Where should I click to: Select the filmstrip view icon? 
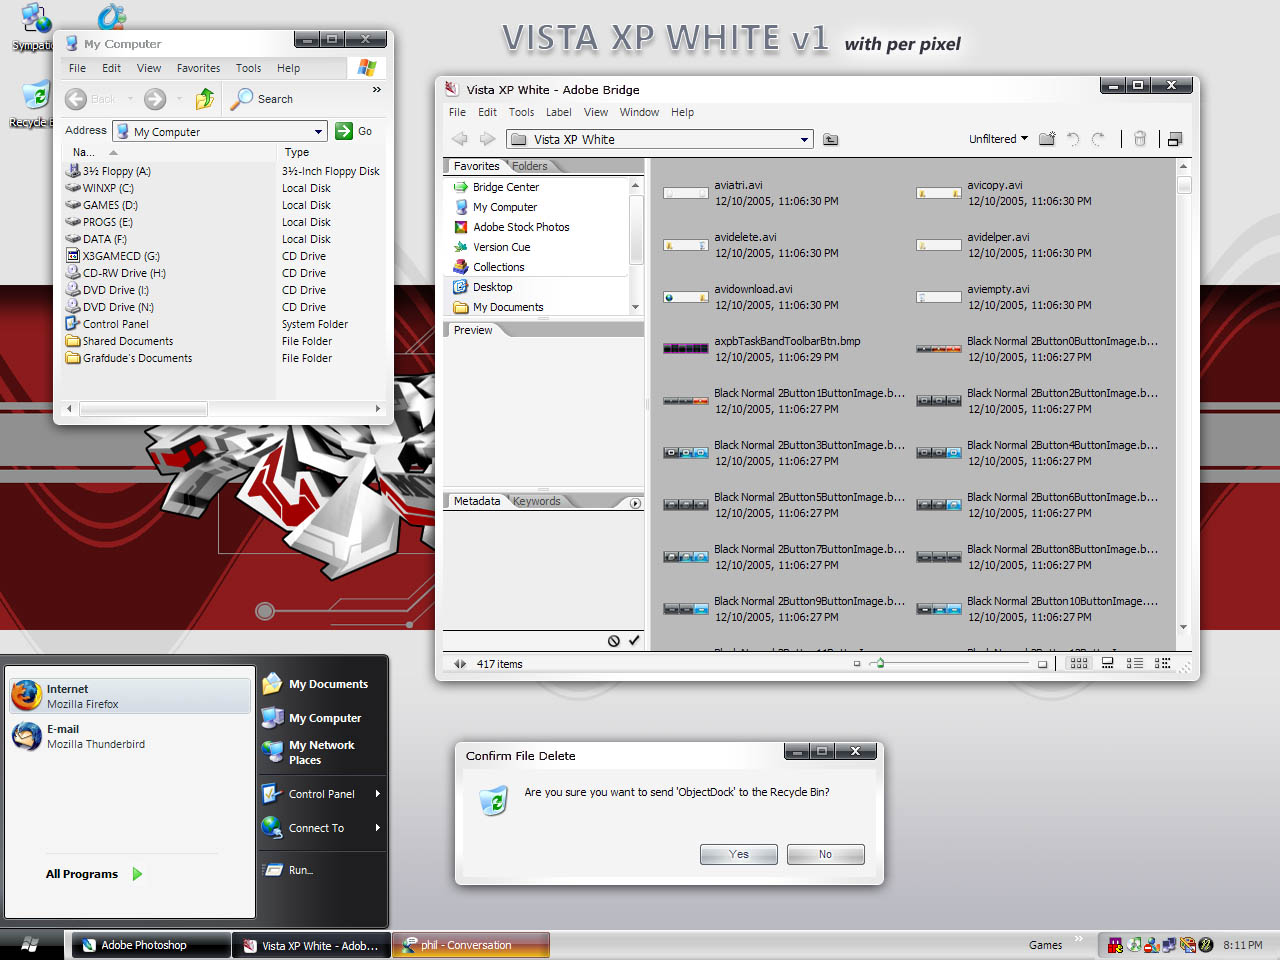[x=1108, y=663]
